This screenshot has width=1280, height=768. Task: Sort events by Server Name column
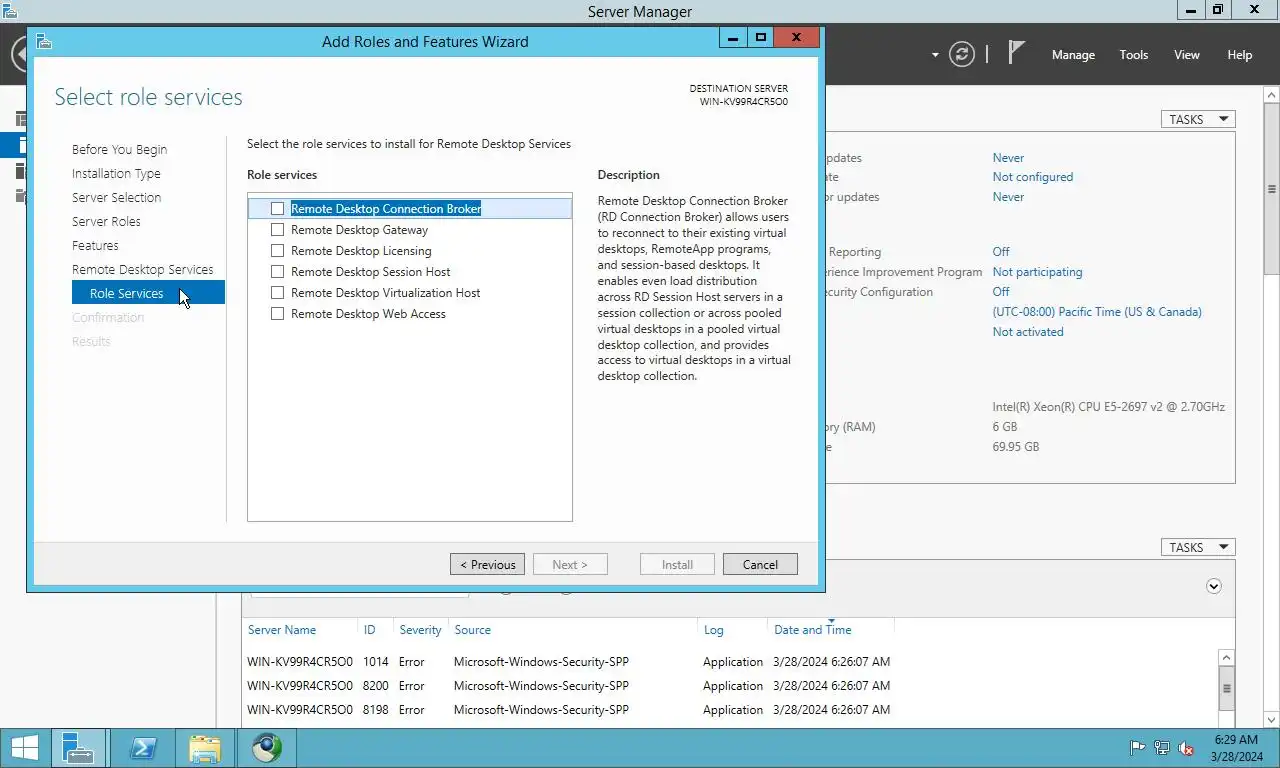[282, 630]
